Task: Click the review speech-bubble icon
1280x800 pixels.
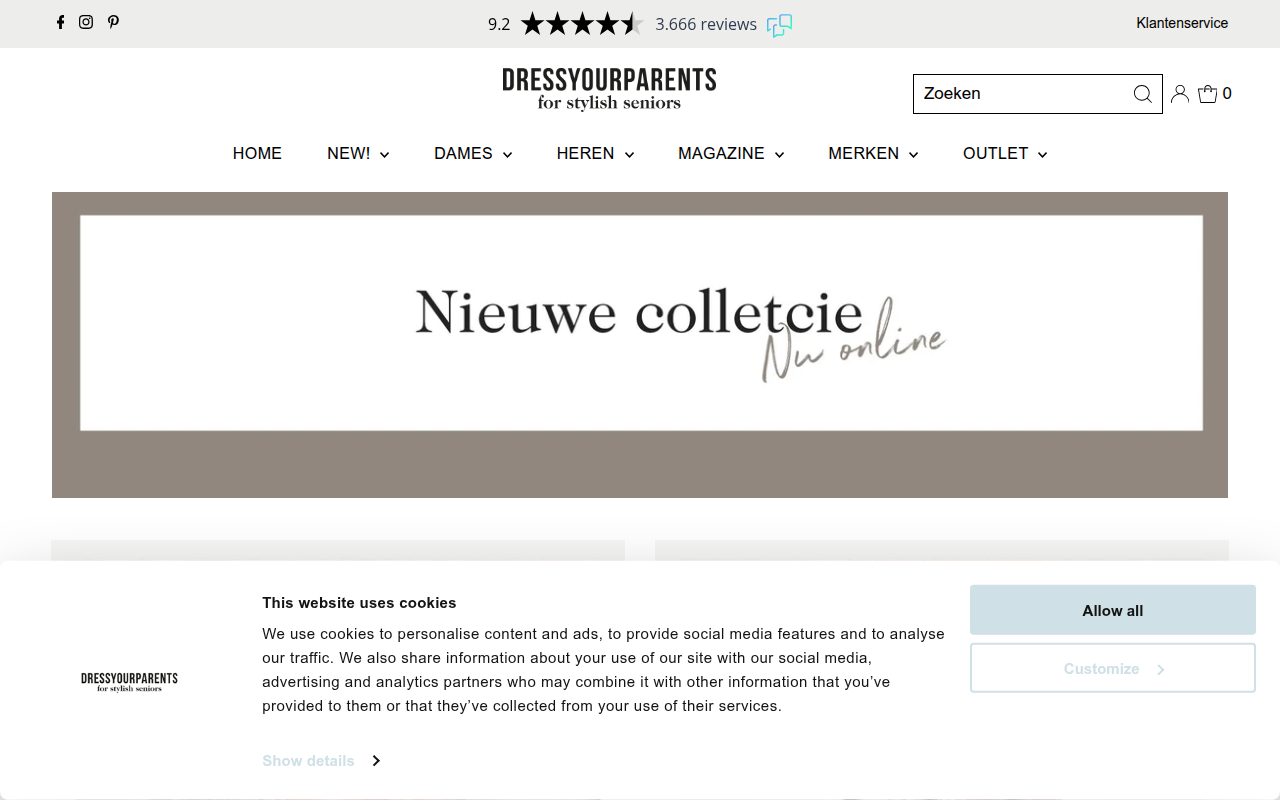Action: coord(780,25)
